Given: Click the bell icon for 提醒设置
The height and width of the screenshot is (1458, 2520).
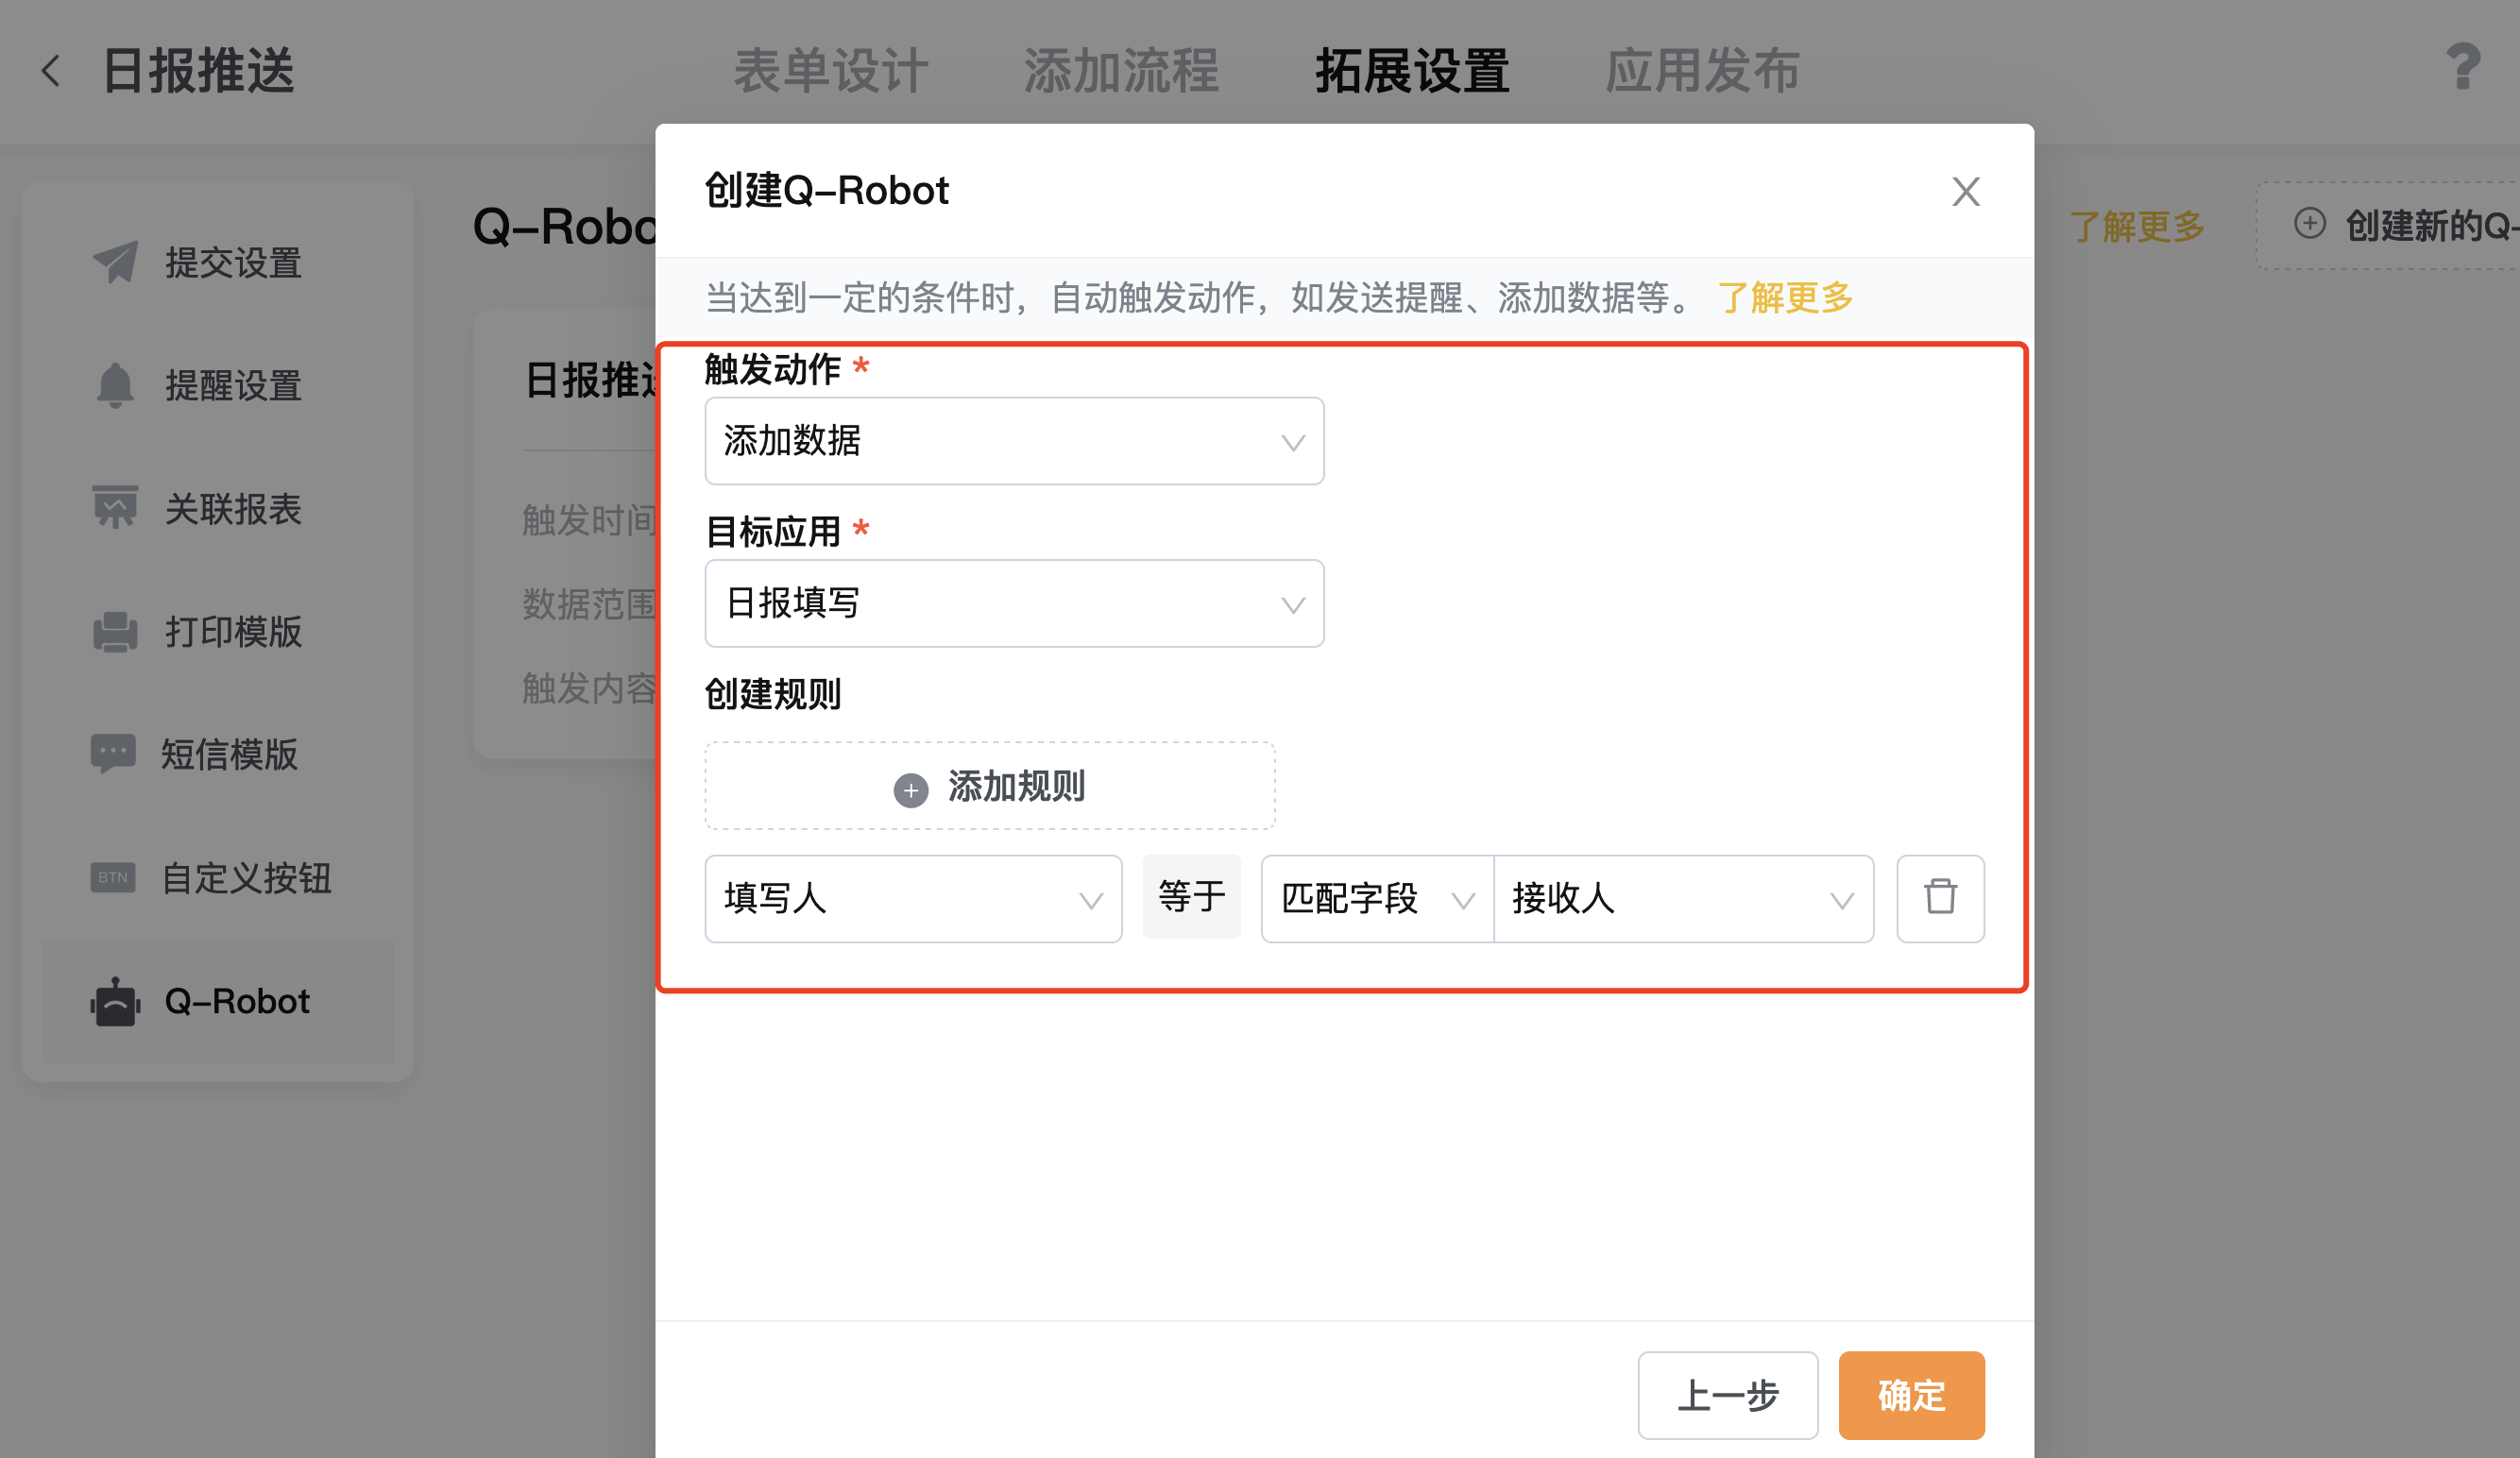Looking at the screenshot, I should point(115,385).
